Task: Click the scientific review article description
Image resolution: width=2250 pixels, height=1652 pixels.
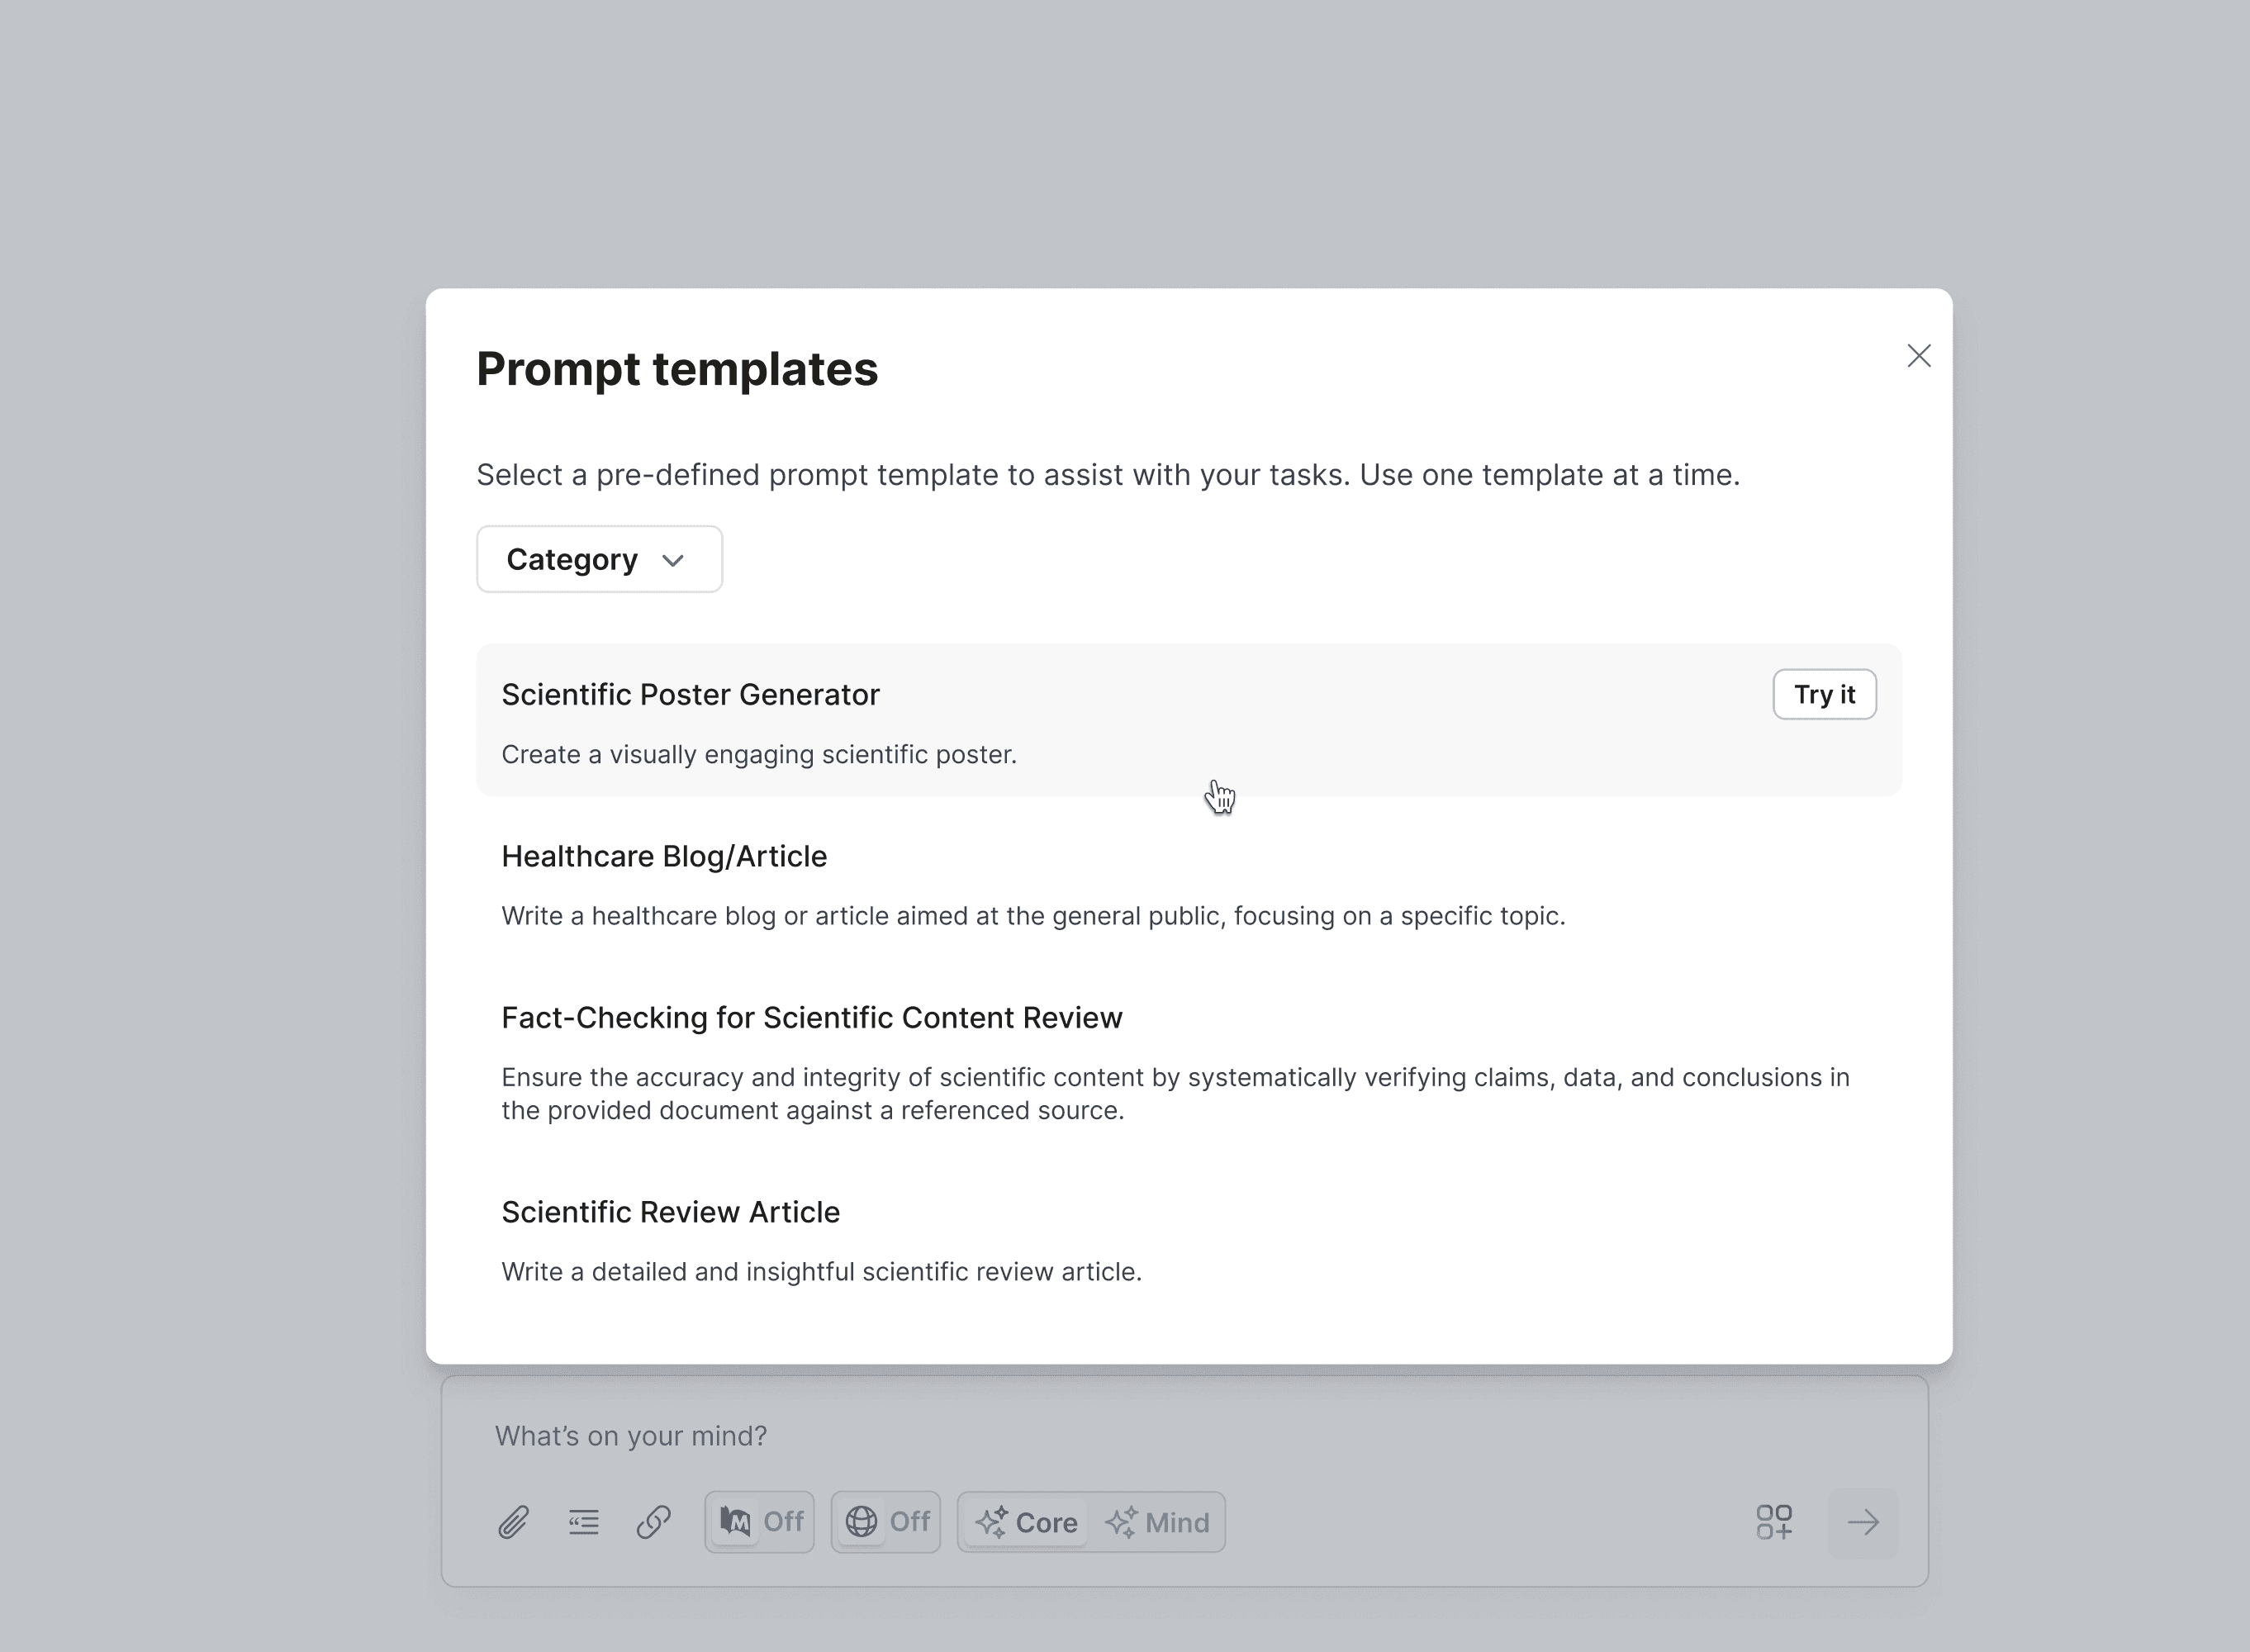Action: click(821, 1272)
